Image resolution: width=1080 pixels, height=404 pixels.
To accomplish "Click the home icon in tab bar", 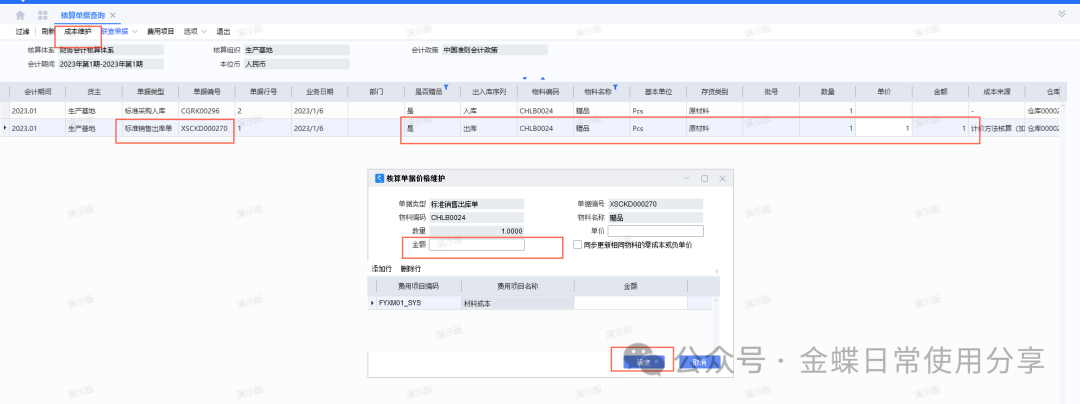I will pos(20,16).
